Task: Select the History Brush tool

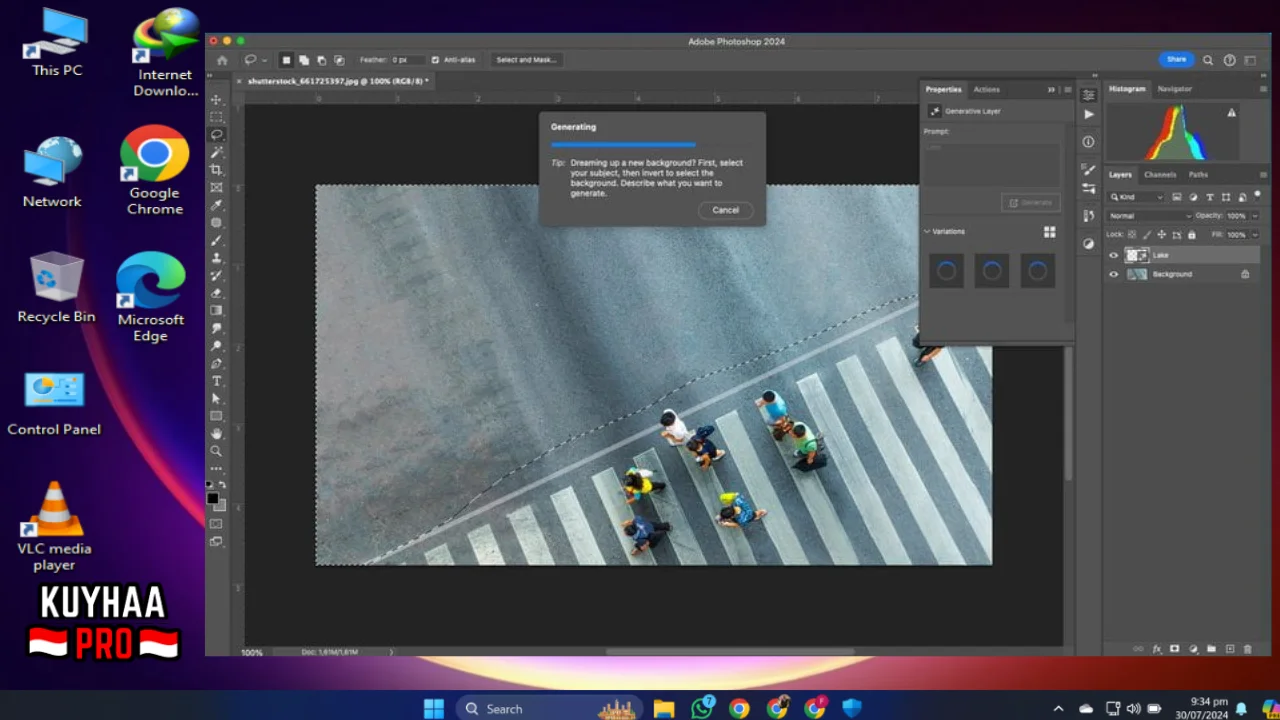Action: tap(216, 275)
